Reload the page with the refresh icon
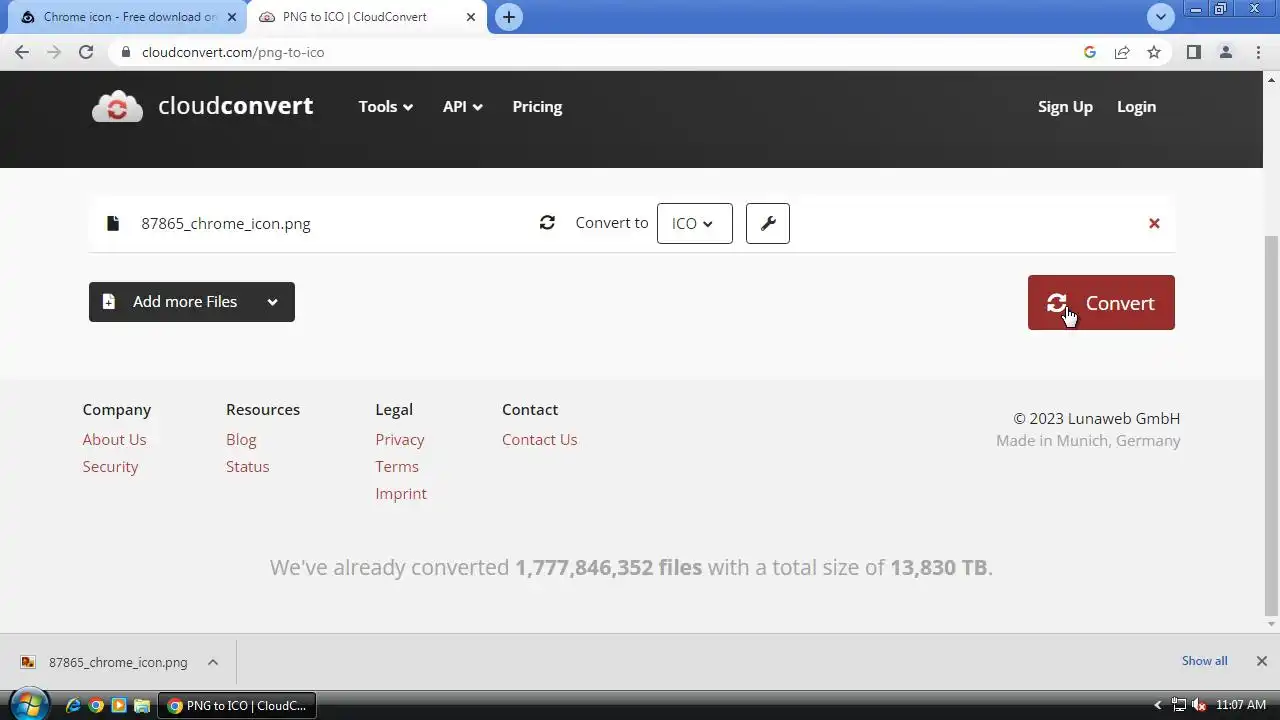 [x=86, y=52]
